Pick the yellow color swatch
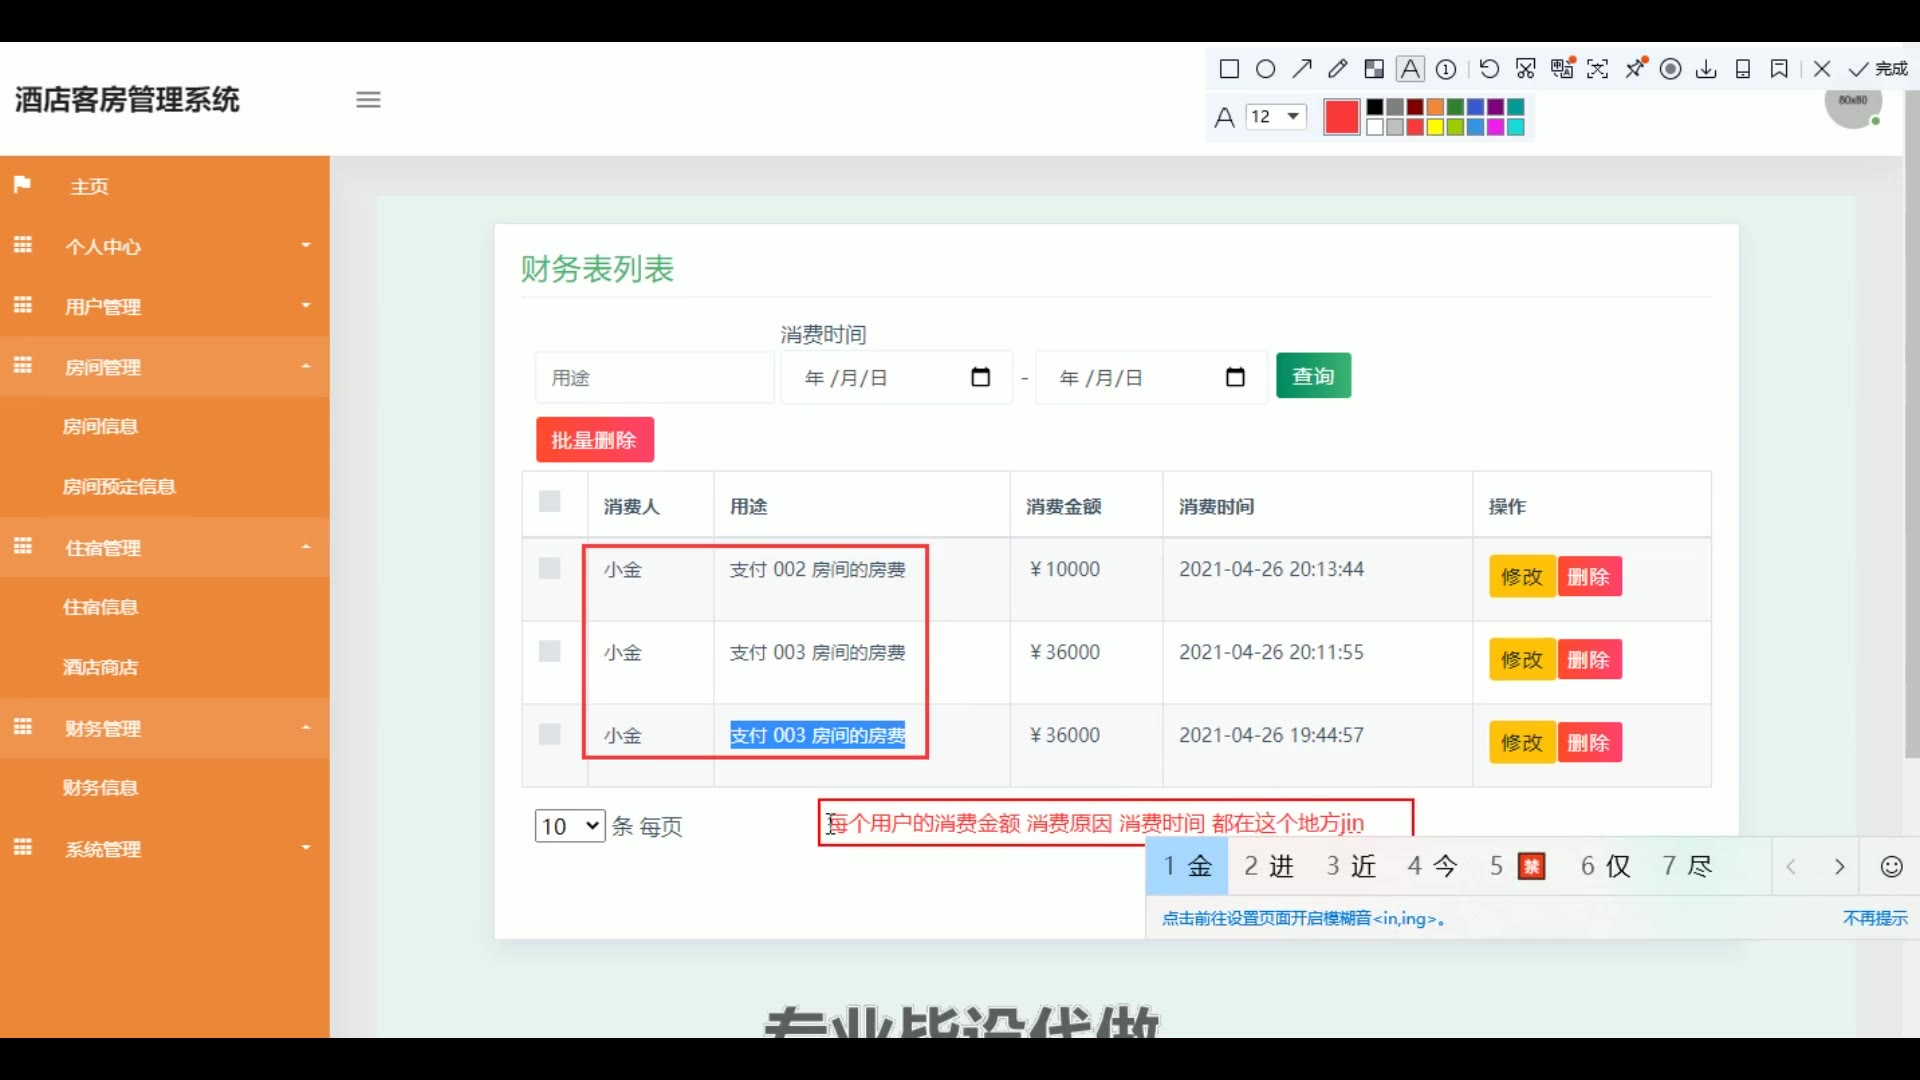 pyautogui.click(x=1435, y=127)
